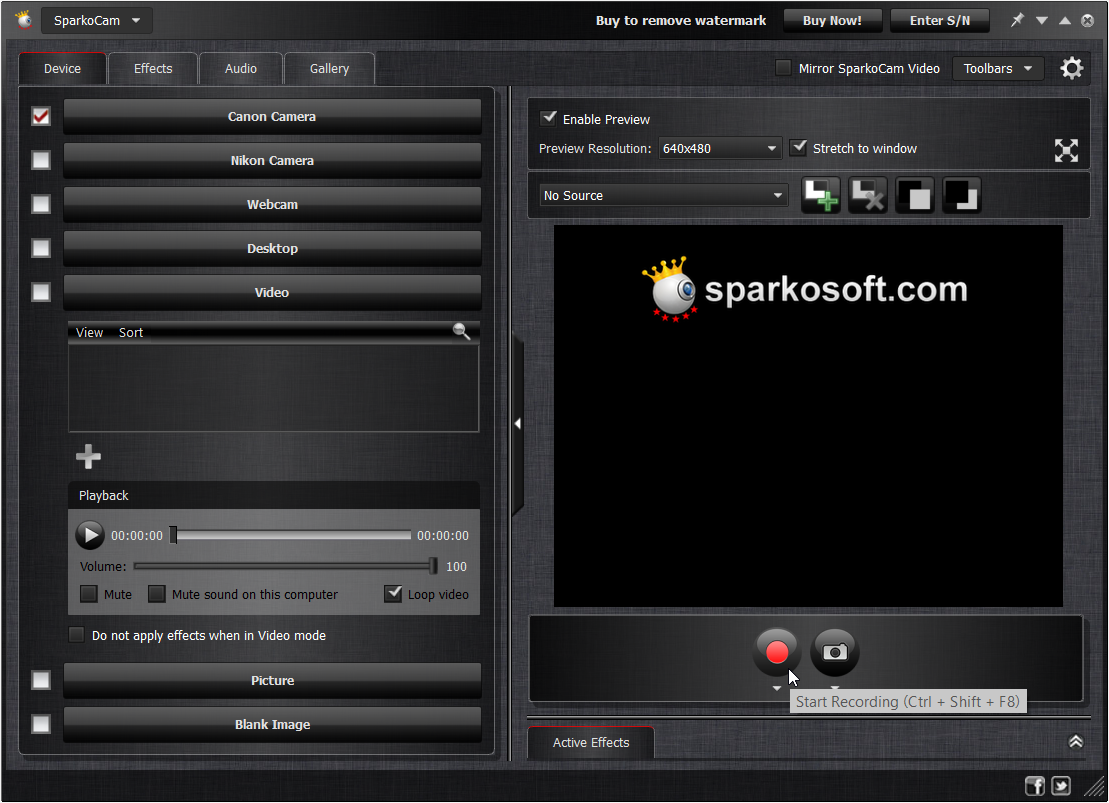This screenshot has height=803, width=1109.
Task: Open the SparkoCam dropdown menu
Action: tap(96, 21)
